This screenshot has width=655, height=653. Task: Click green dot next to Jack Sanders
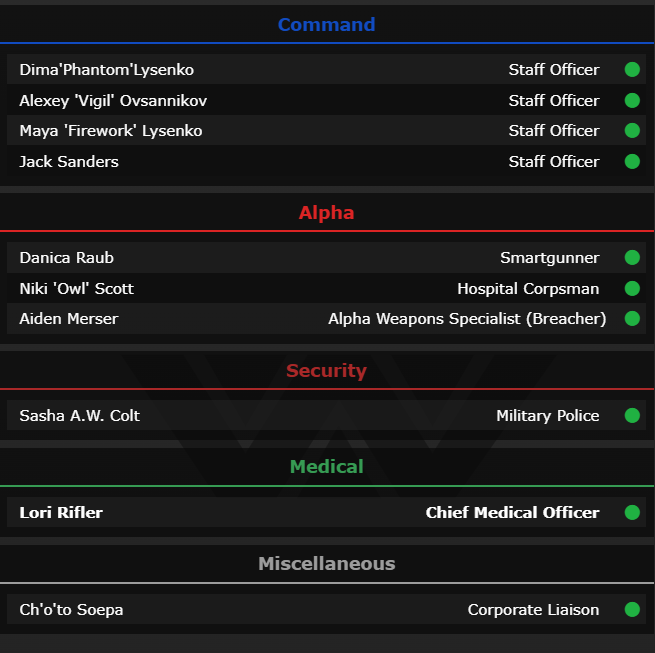632,161
